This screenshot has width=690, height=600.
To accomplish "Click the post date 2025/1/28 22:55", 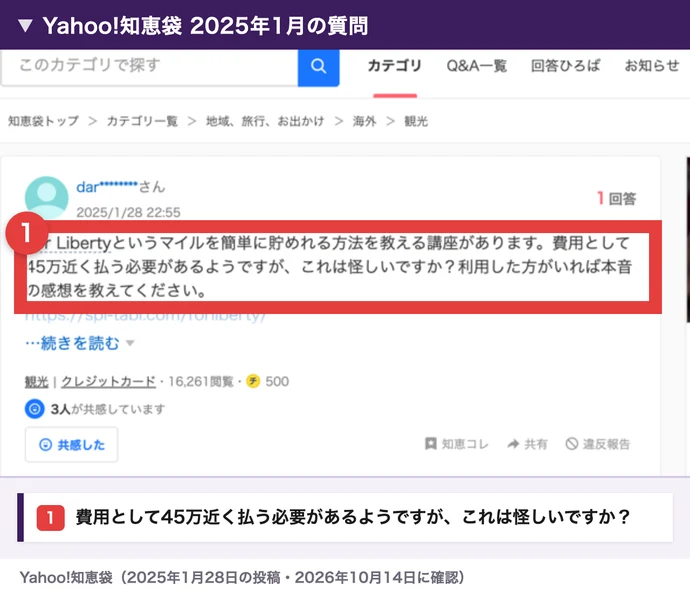I will pyautogui.click(x=128, y=213).
